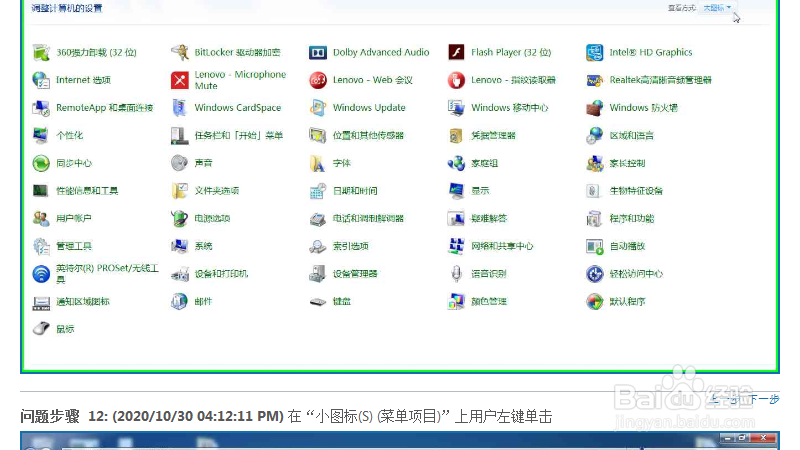Open 性能信息和工具 icon
The height and width of the screenshot is (450, 800).
(41, 191)
